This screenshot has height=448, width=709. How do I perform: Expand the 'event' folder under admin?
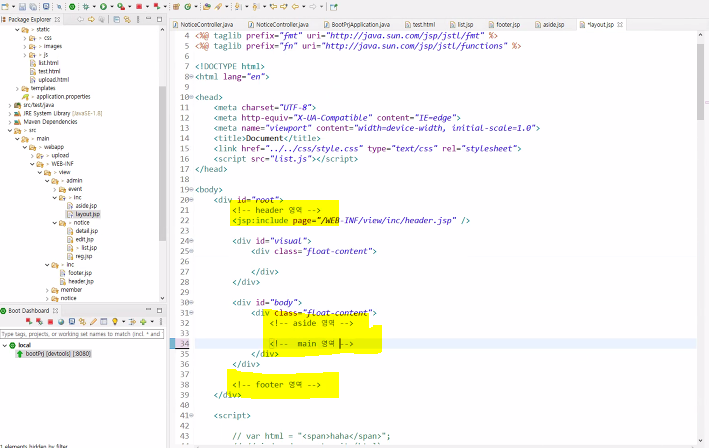point(55,189)
